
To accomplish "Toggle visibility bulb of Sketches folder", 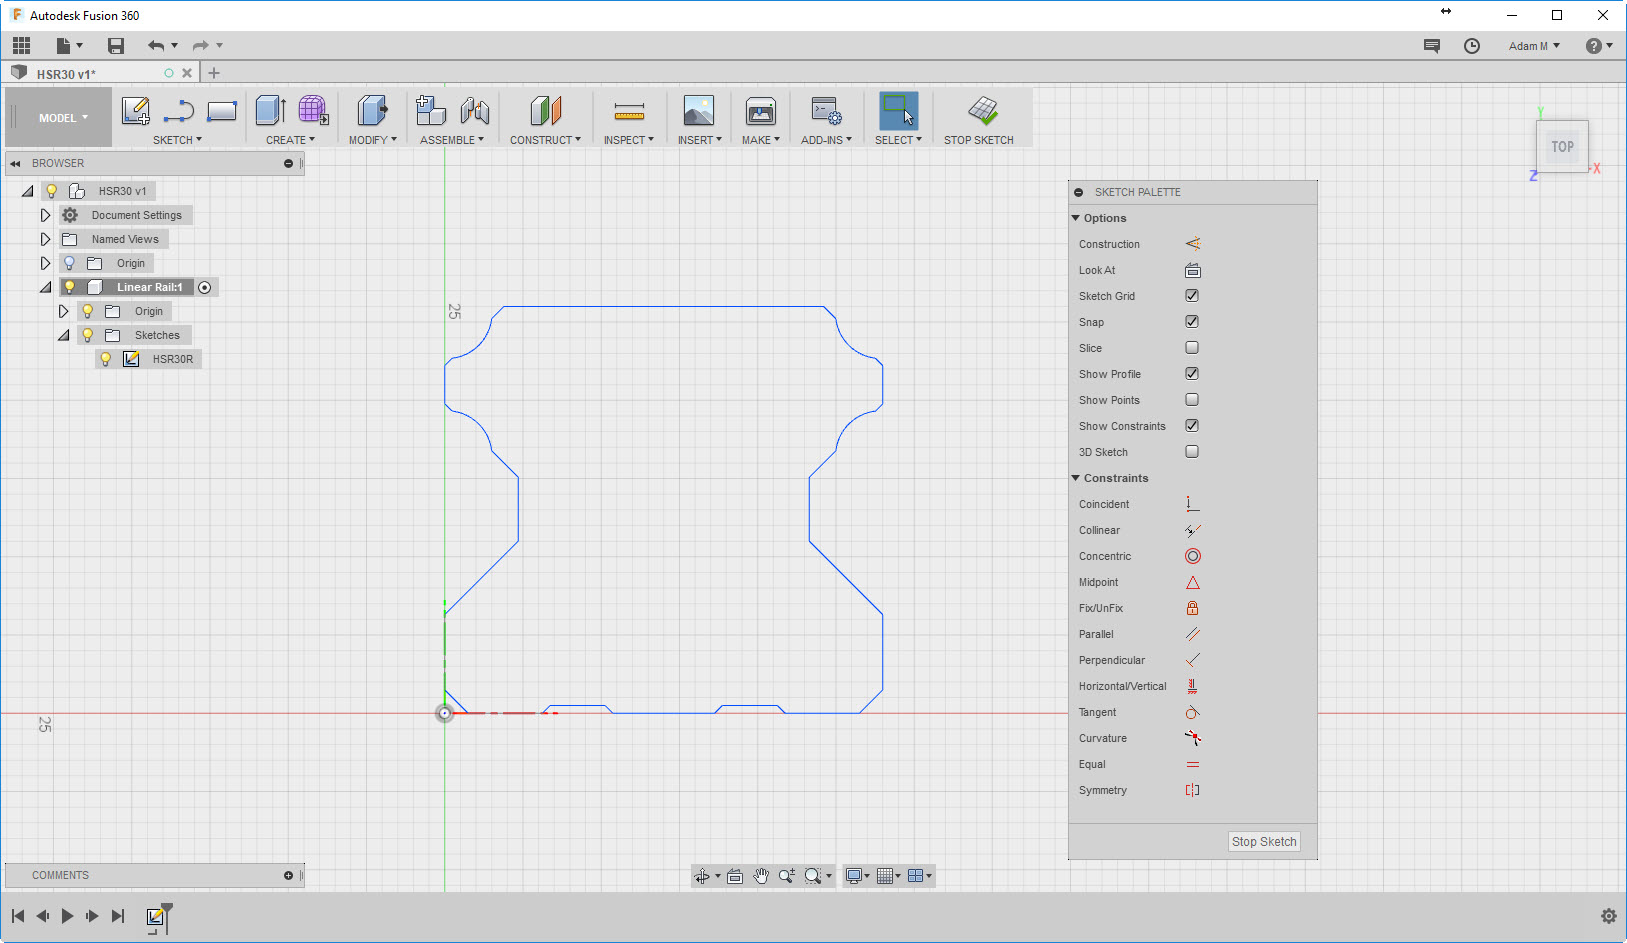I will [88, 335].
